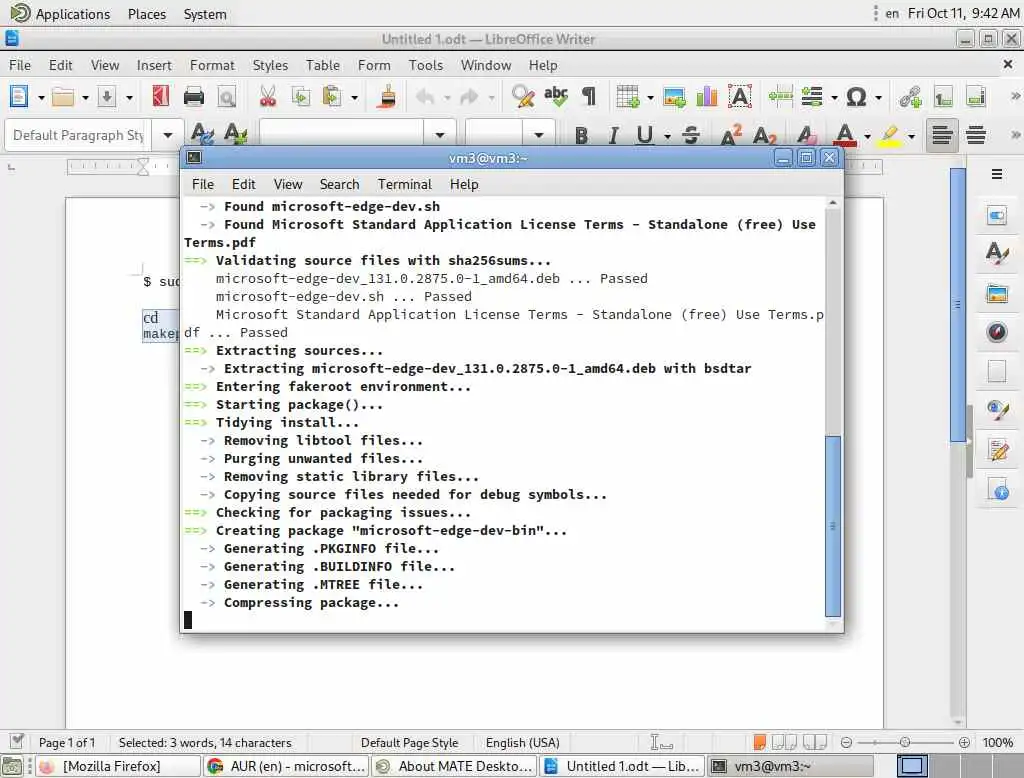Screen dimensions: 1024x778
Task: Open the Styles menu in Writer
Action: pyautogui.click(x=270, y=65)
